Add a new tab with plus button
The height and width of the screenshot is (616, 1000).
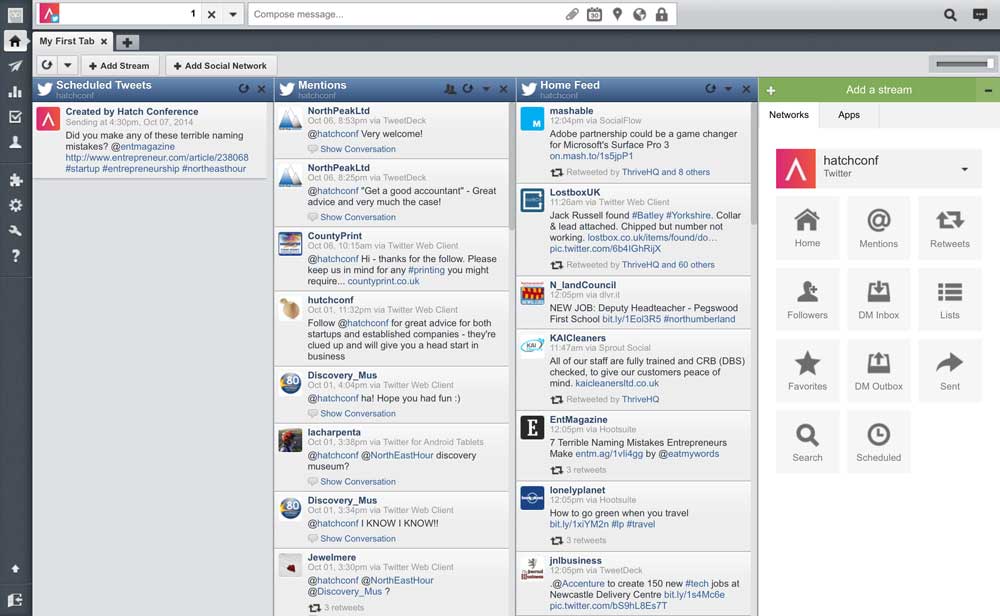click(127, 43)
